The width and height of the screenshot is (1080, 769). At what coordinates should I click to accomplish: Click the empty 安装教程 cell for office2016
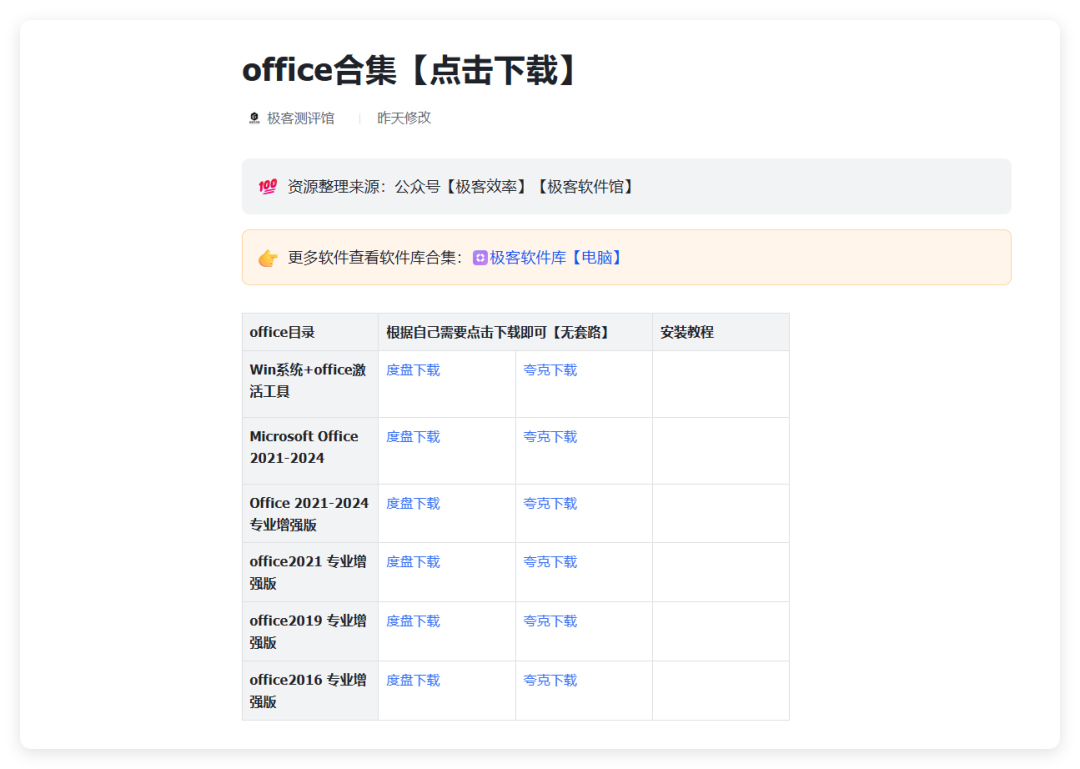[x=720, y=691]
